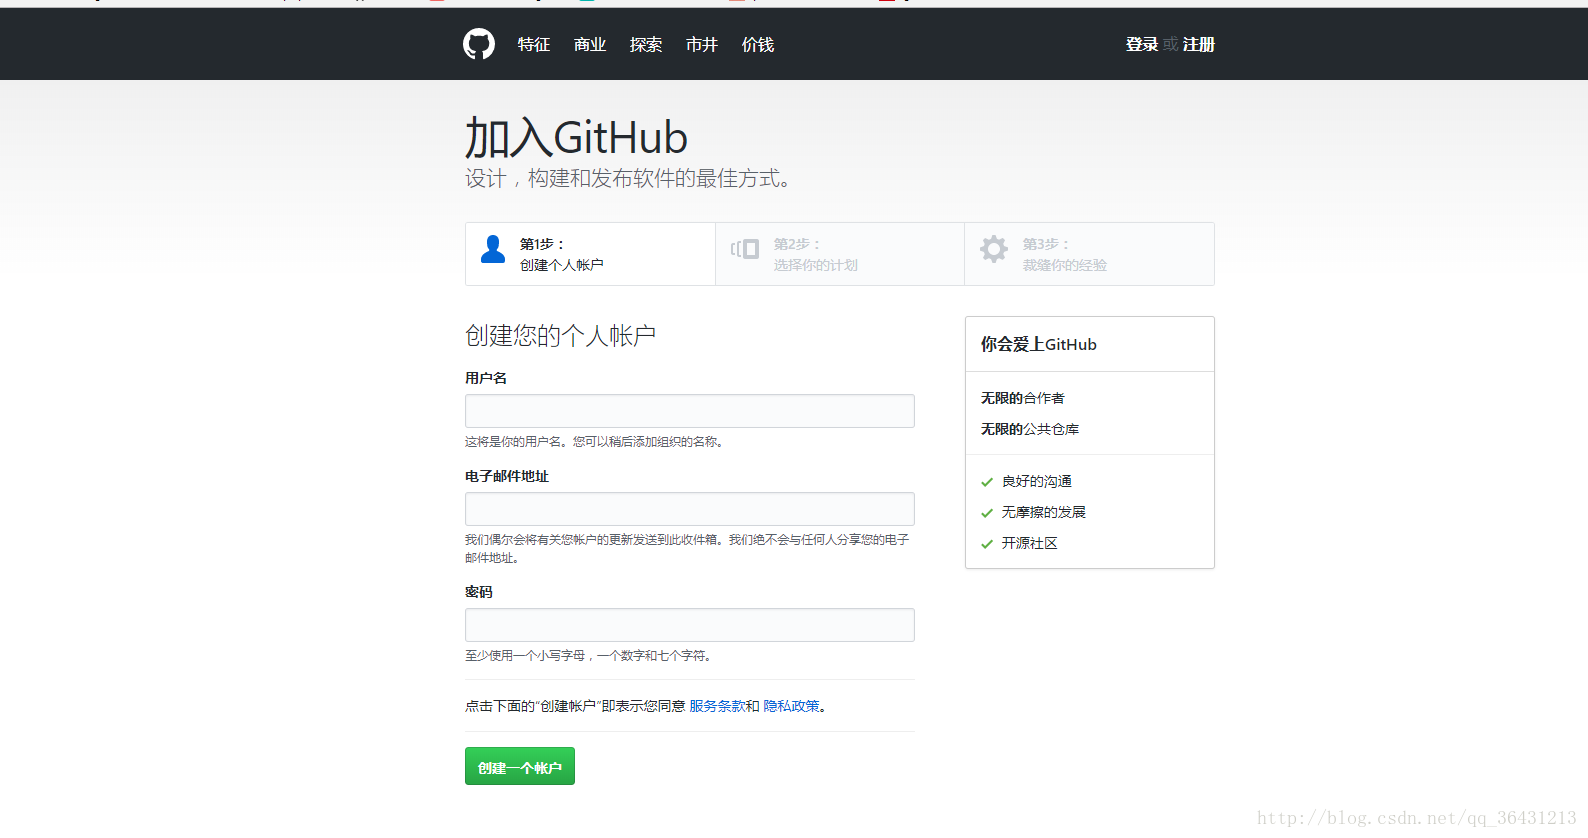Click the email hint 我们偶尔会将有关您帐户的更新

pos(687,549)
